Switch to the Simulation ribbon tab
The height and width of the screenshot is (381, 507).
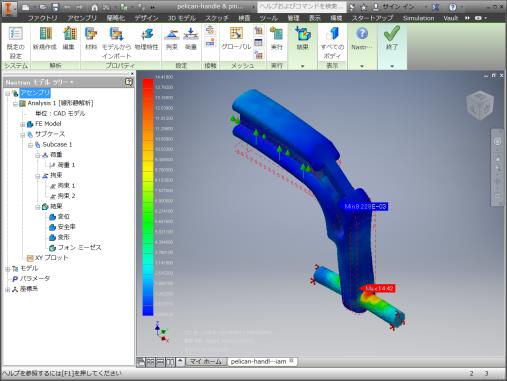(418, 18)
